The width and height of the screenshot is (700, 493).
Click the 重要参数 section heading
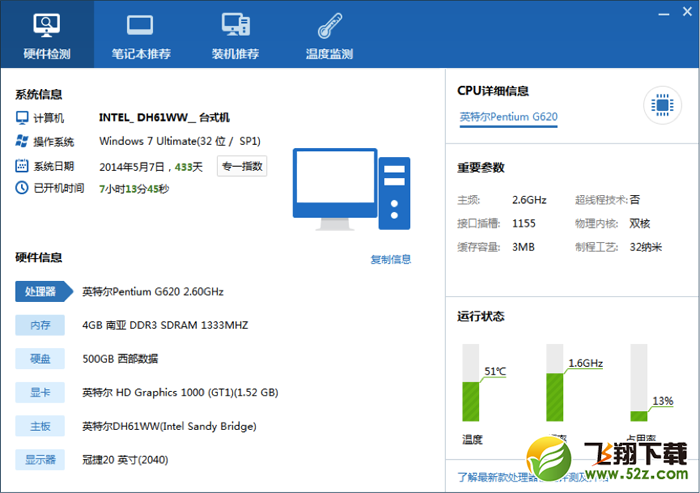coord(480,167)
